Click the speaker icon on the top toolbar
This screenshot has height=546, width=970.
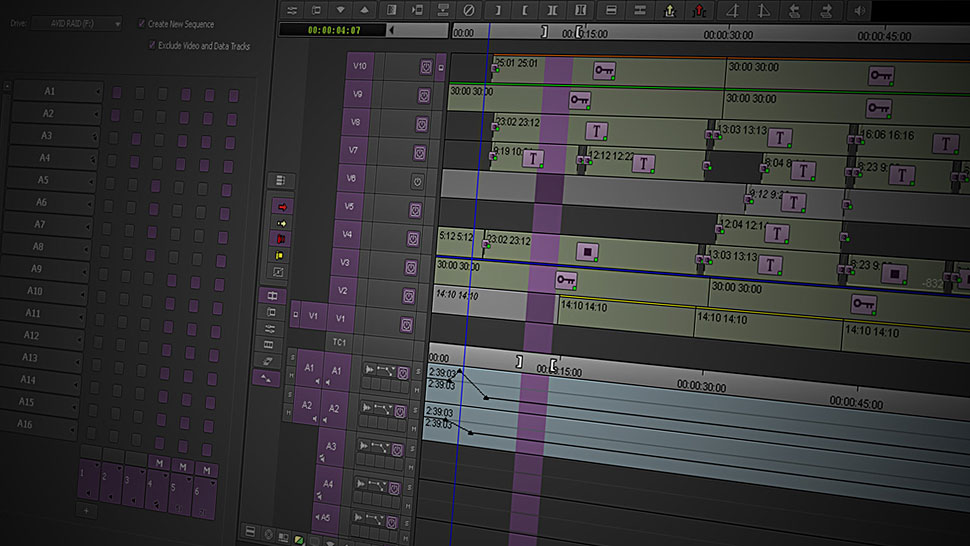859,10
